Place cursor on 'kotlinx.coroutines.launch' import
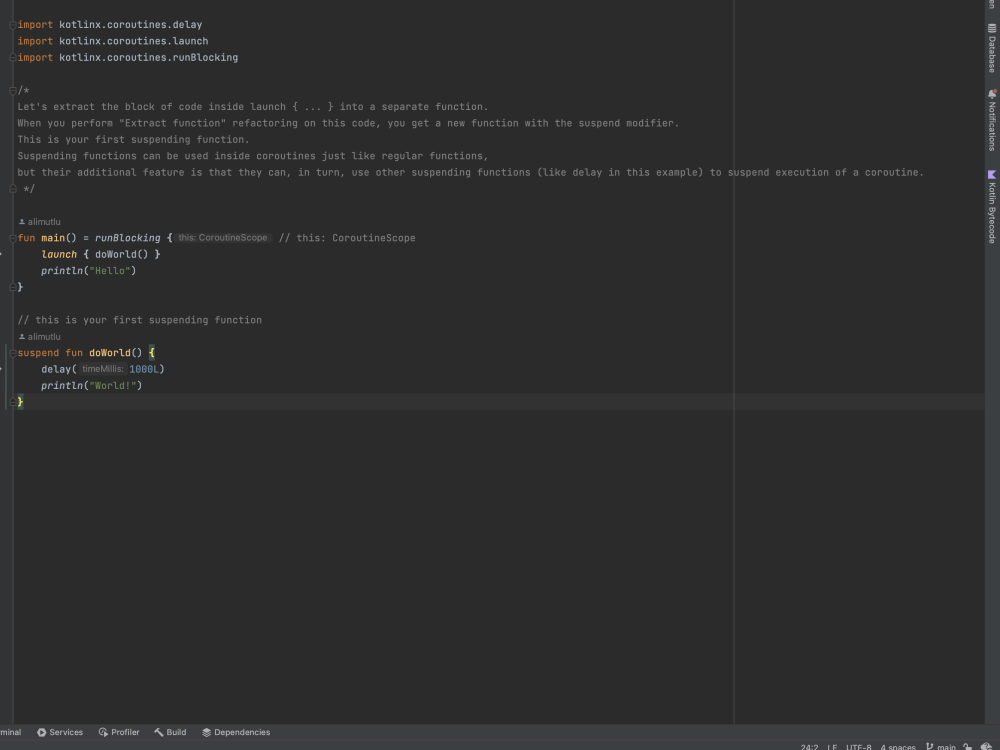 coord(134,41)
